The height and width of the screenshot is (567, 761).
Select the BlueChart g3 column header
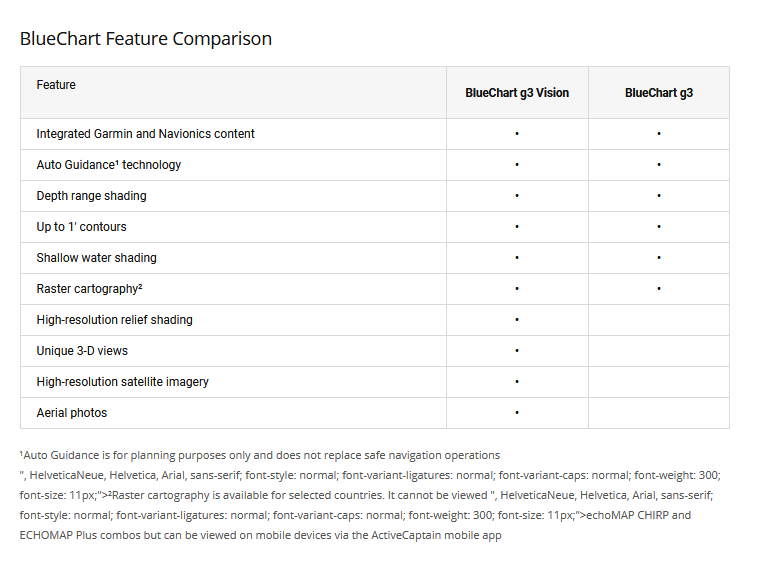(658, 93)
